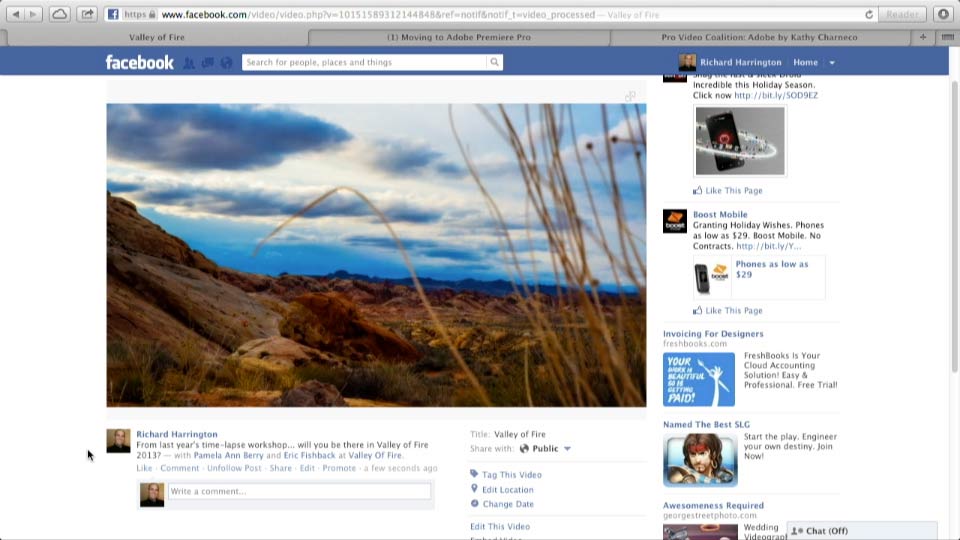Focus the Facebook search field

[x=364, y=62]
